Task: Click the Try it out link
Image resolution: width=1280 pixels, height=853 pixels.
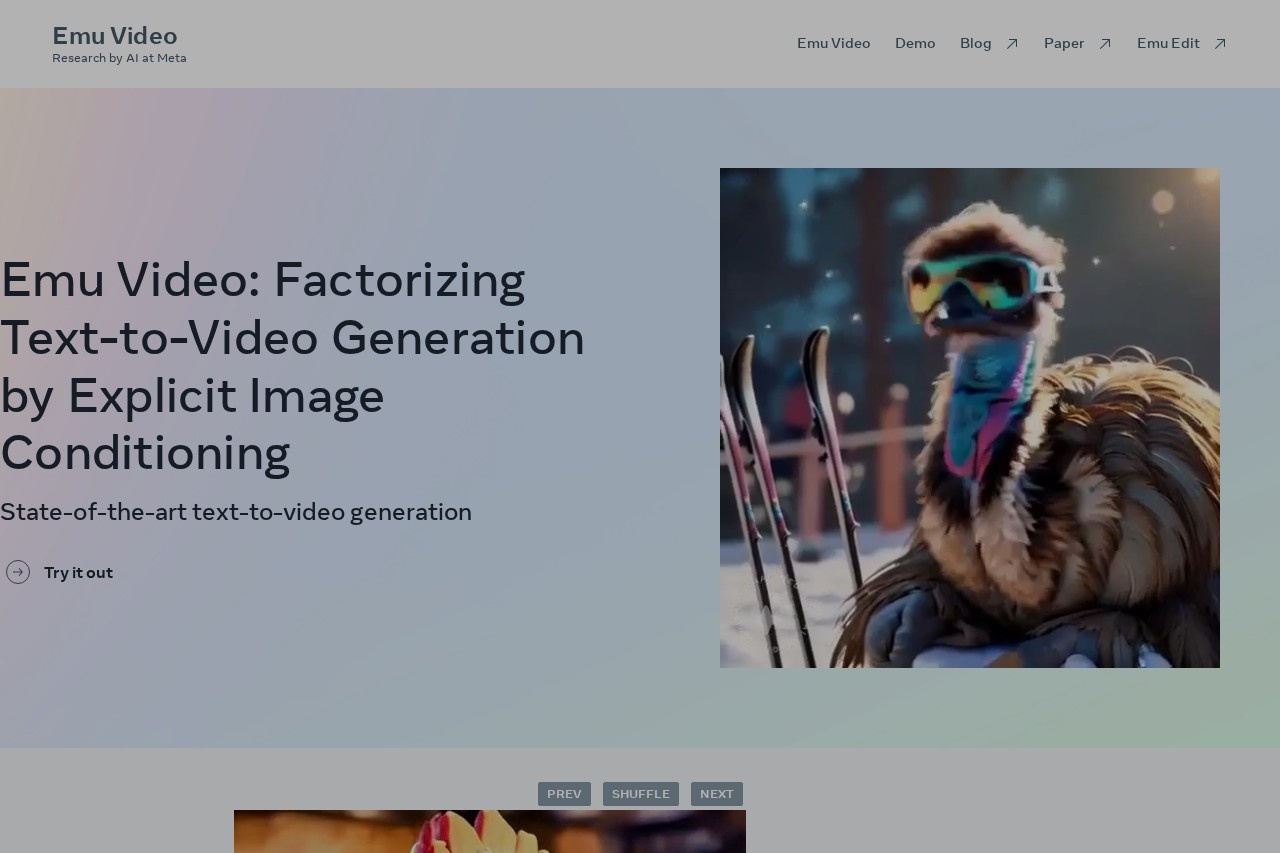Action: coord(78,572)
